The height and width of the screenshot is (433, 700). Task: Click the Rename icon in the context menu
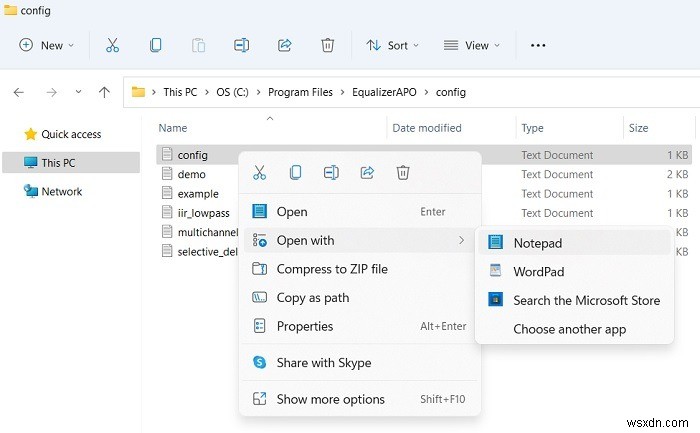point(331,173)
